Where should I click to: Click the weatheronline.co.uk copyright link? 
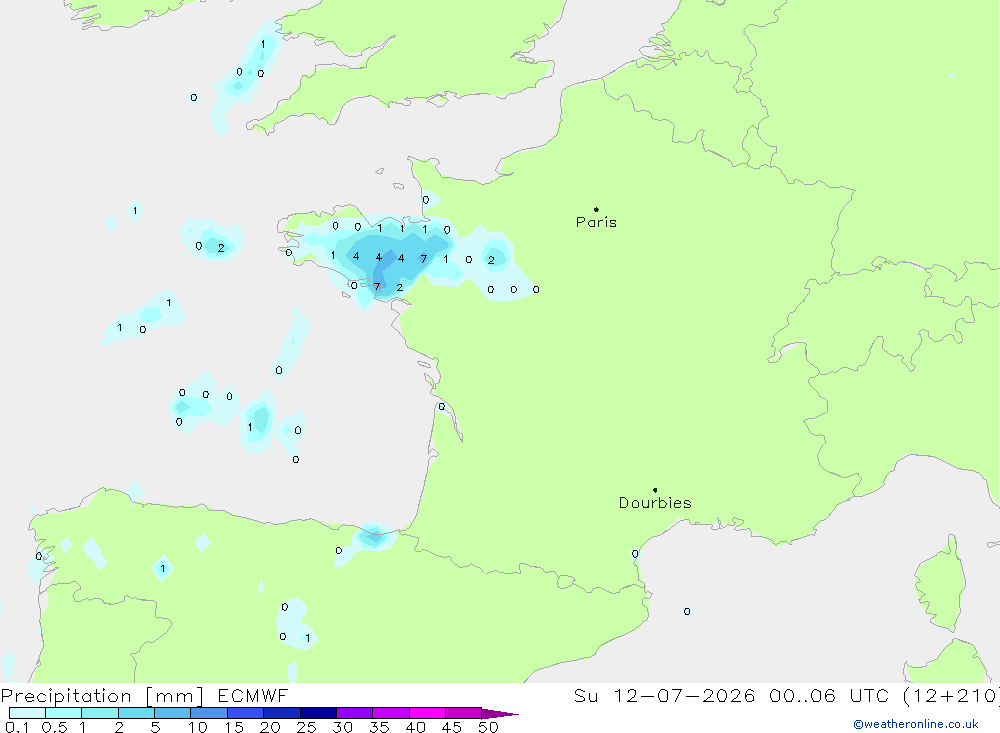(916, 724)
